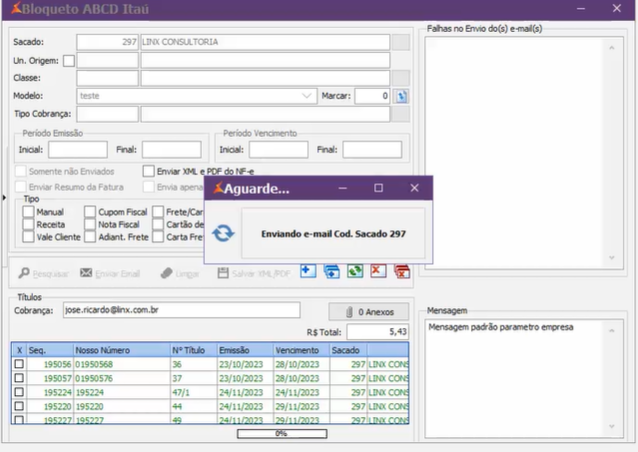The width and height of the screenshot is (638, 452).
Task: Click Período Vencimento Final date field
Action: click(x=372, y=150)
